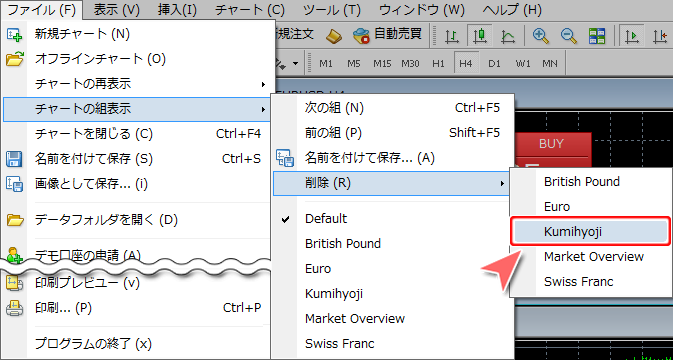The height and width of the screenshot is (360, 673).
Task: Delete the Market Overview profile
Action: click(x=591, y=257)
